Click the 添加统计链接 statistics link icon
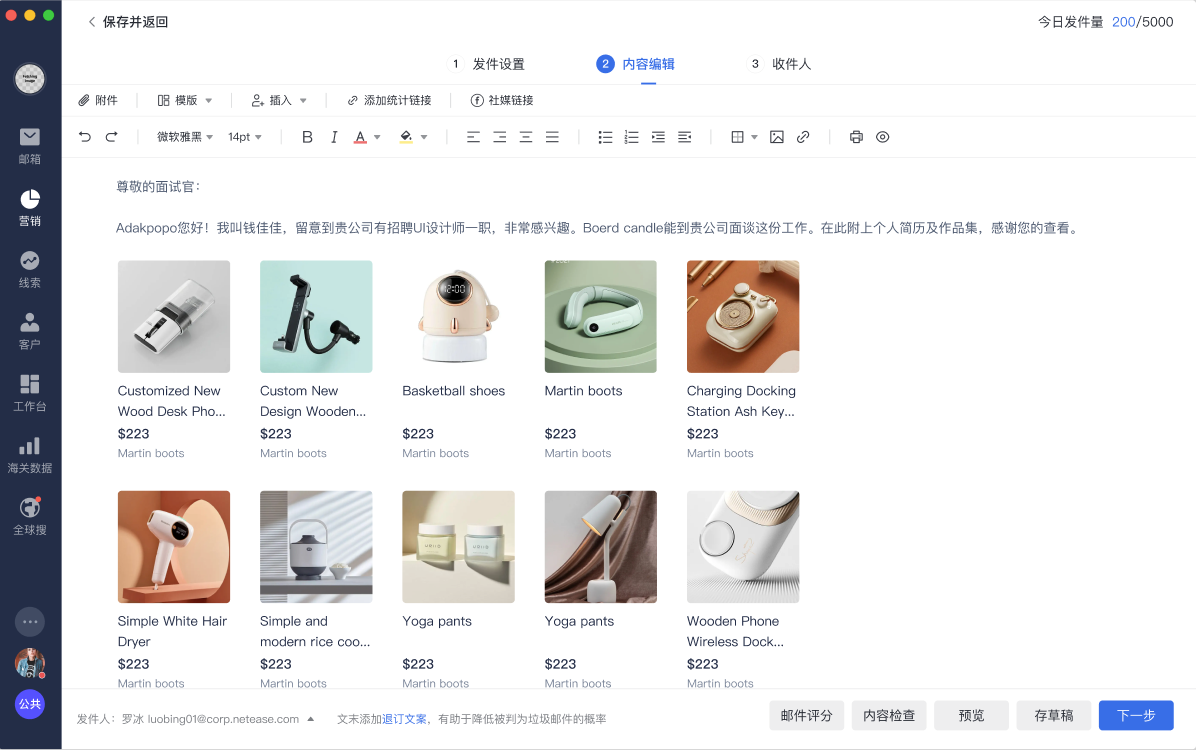Screen dimensions: 1196x750 click(351, 99)
